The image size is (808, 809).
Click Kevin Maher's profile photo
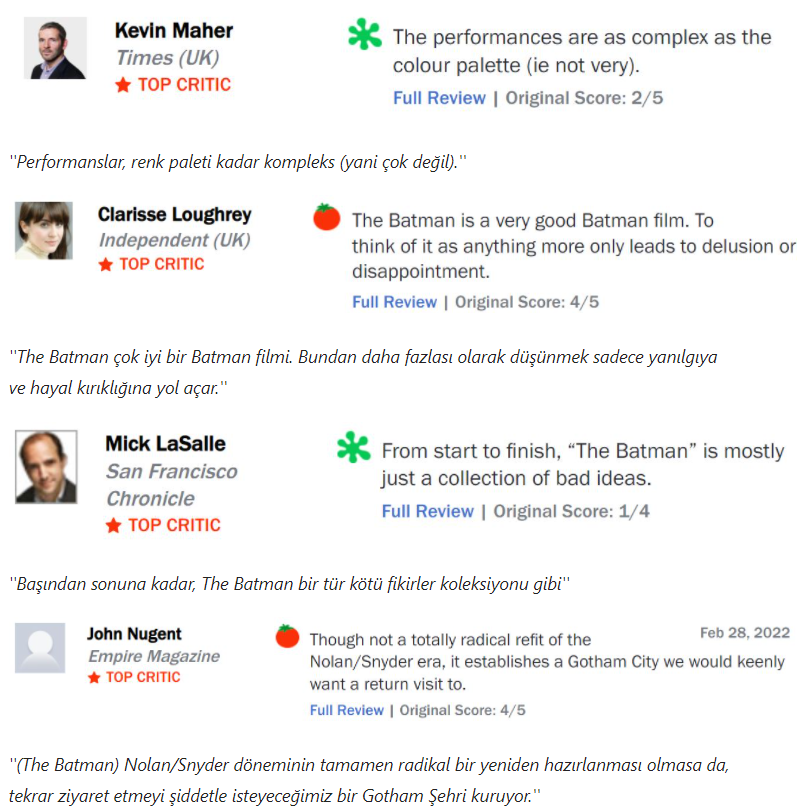click(55, 47)
